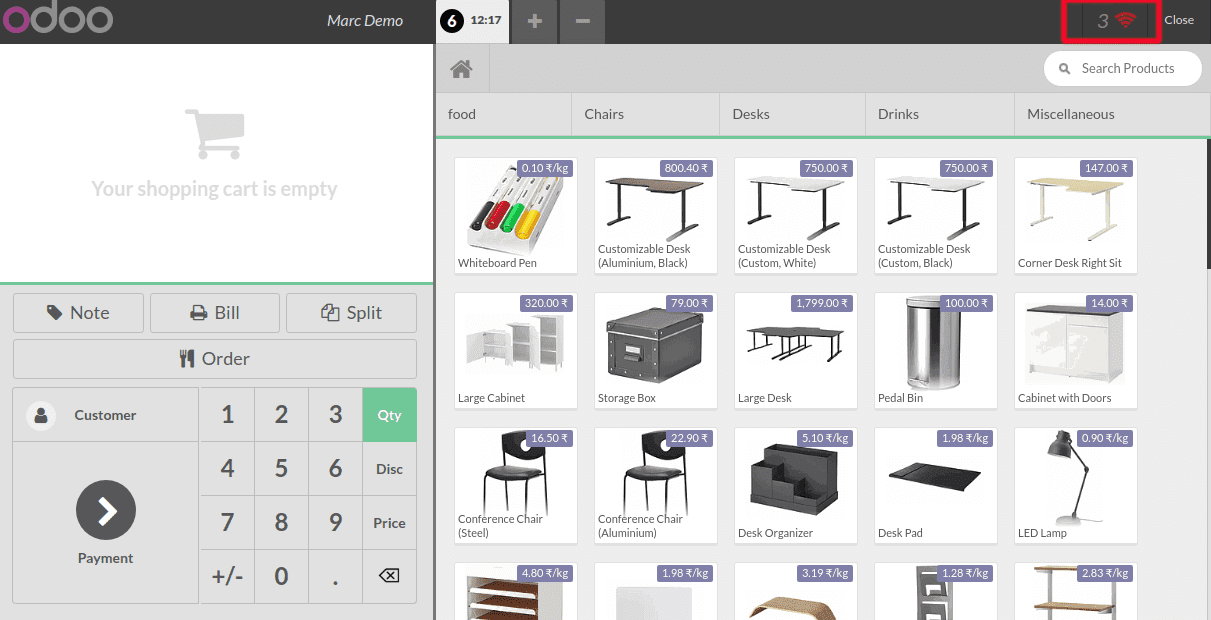Add a new order with plus button

tap(535, 20)
